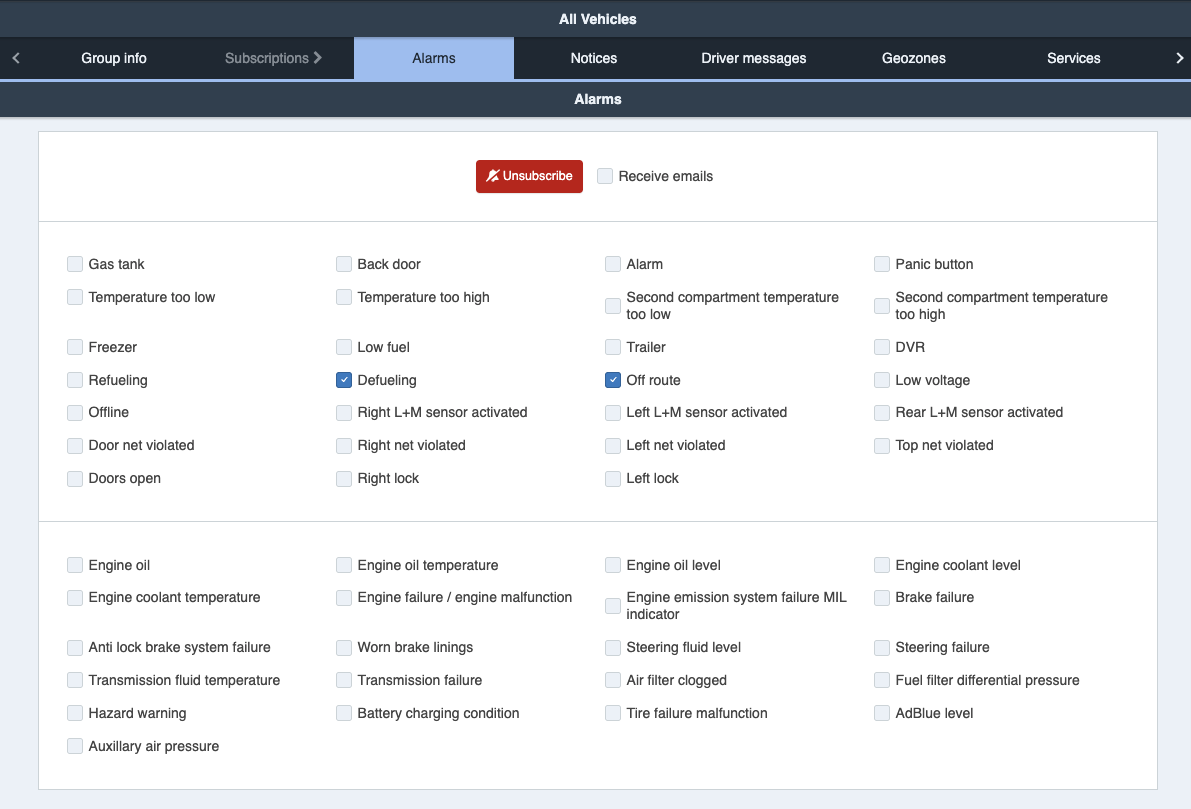Image resolution: width=1191 pixels, height=809 pixels.
Task: Open the Driver messages tab
Action: click(x=753, y=58)
